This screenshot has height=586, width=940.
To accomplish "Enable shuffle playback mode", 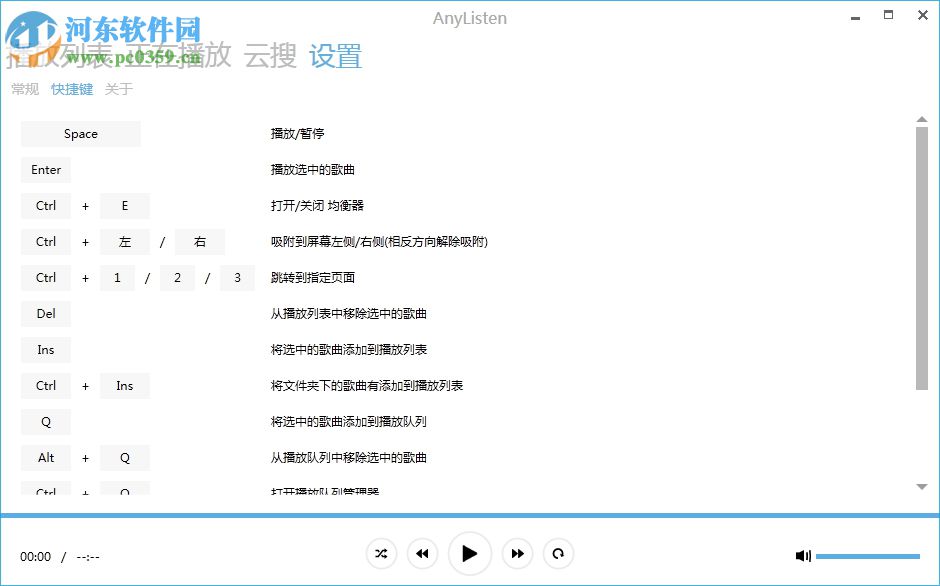I will pos(381,553).
